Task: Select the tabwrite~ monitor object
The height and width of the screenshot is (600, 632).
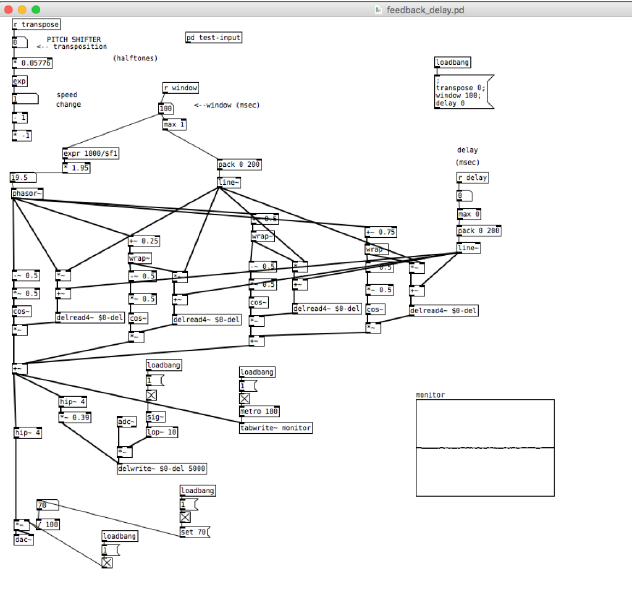Action: pos(276,428)
